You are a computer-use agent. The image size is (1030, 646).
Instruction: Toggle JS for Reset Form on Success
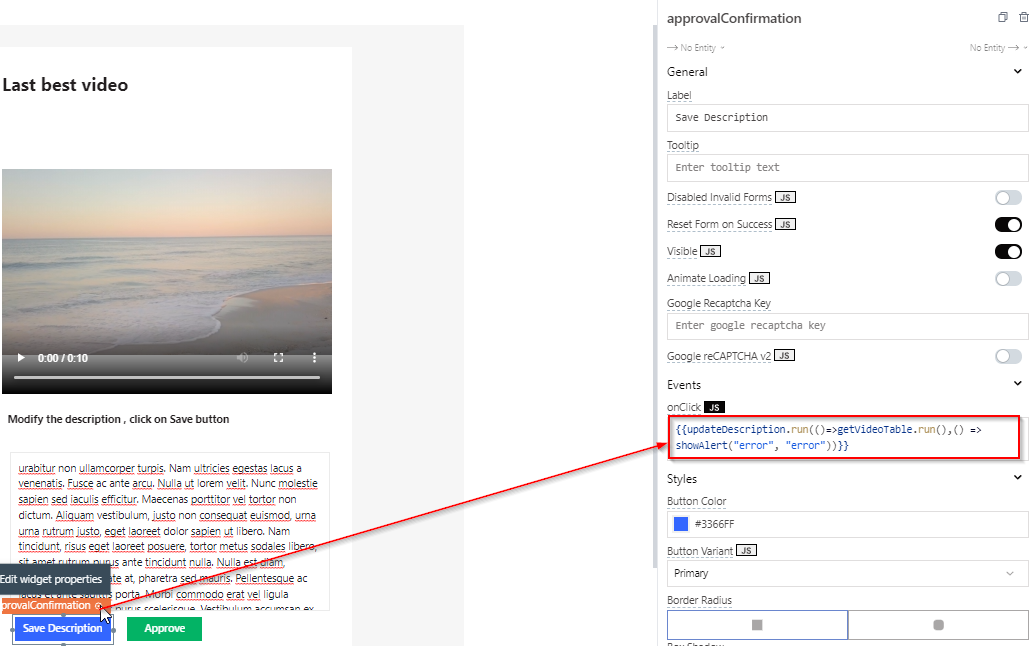click(785, 224)
